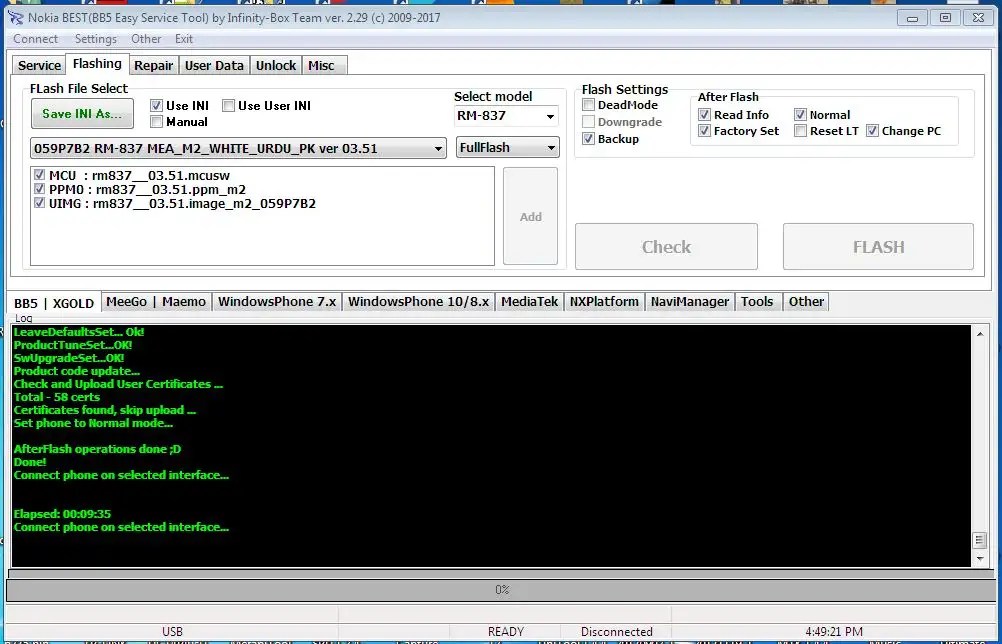The width and height of the screenshot is (1002, 644).
Task: Enable the Use User INI option
Action: pos(228,104)
